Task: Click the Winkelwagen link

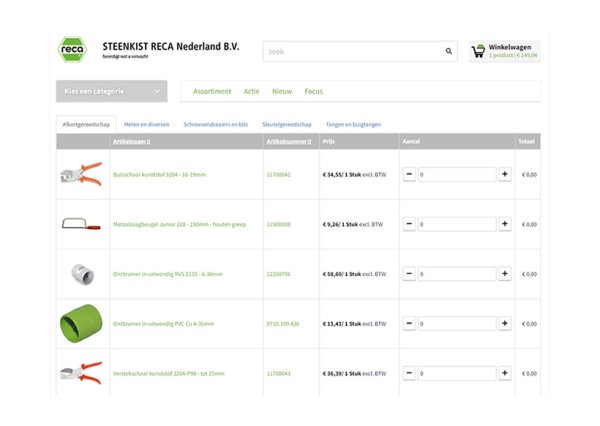Action: click(509, 47)
